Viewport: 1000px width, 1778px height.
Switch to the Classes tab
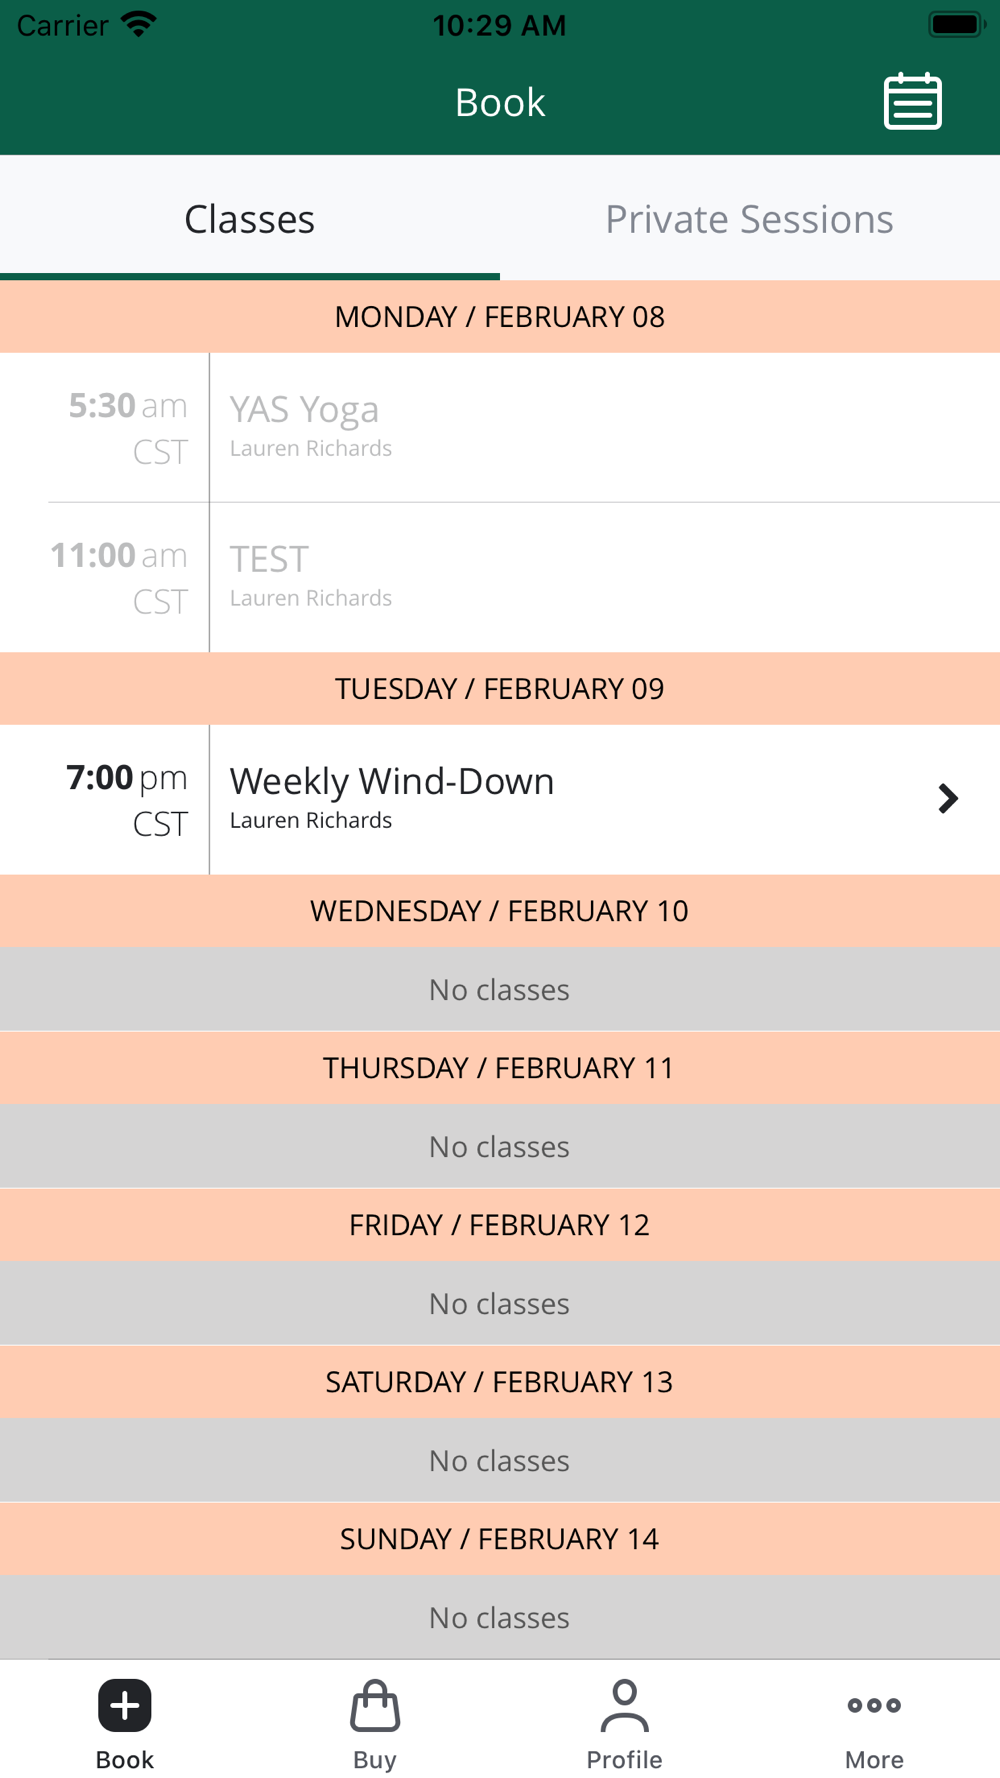[x=250, y=218]
